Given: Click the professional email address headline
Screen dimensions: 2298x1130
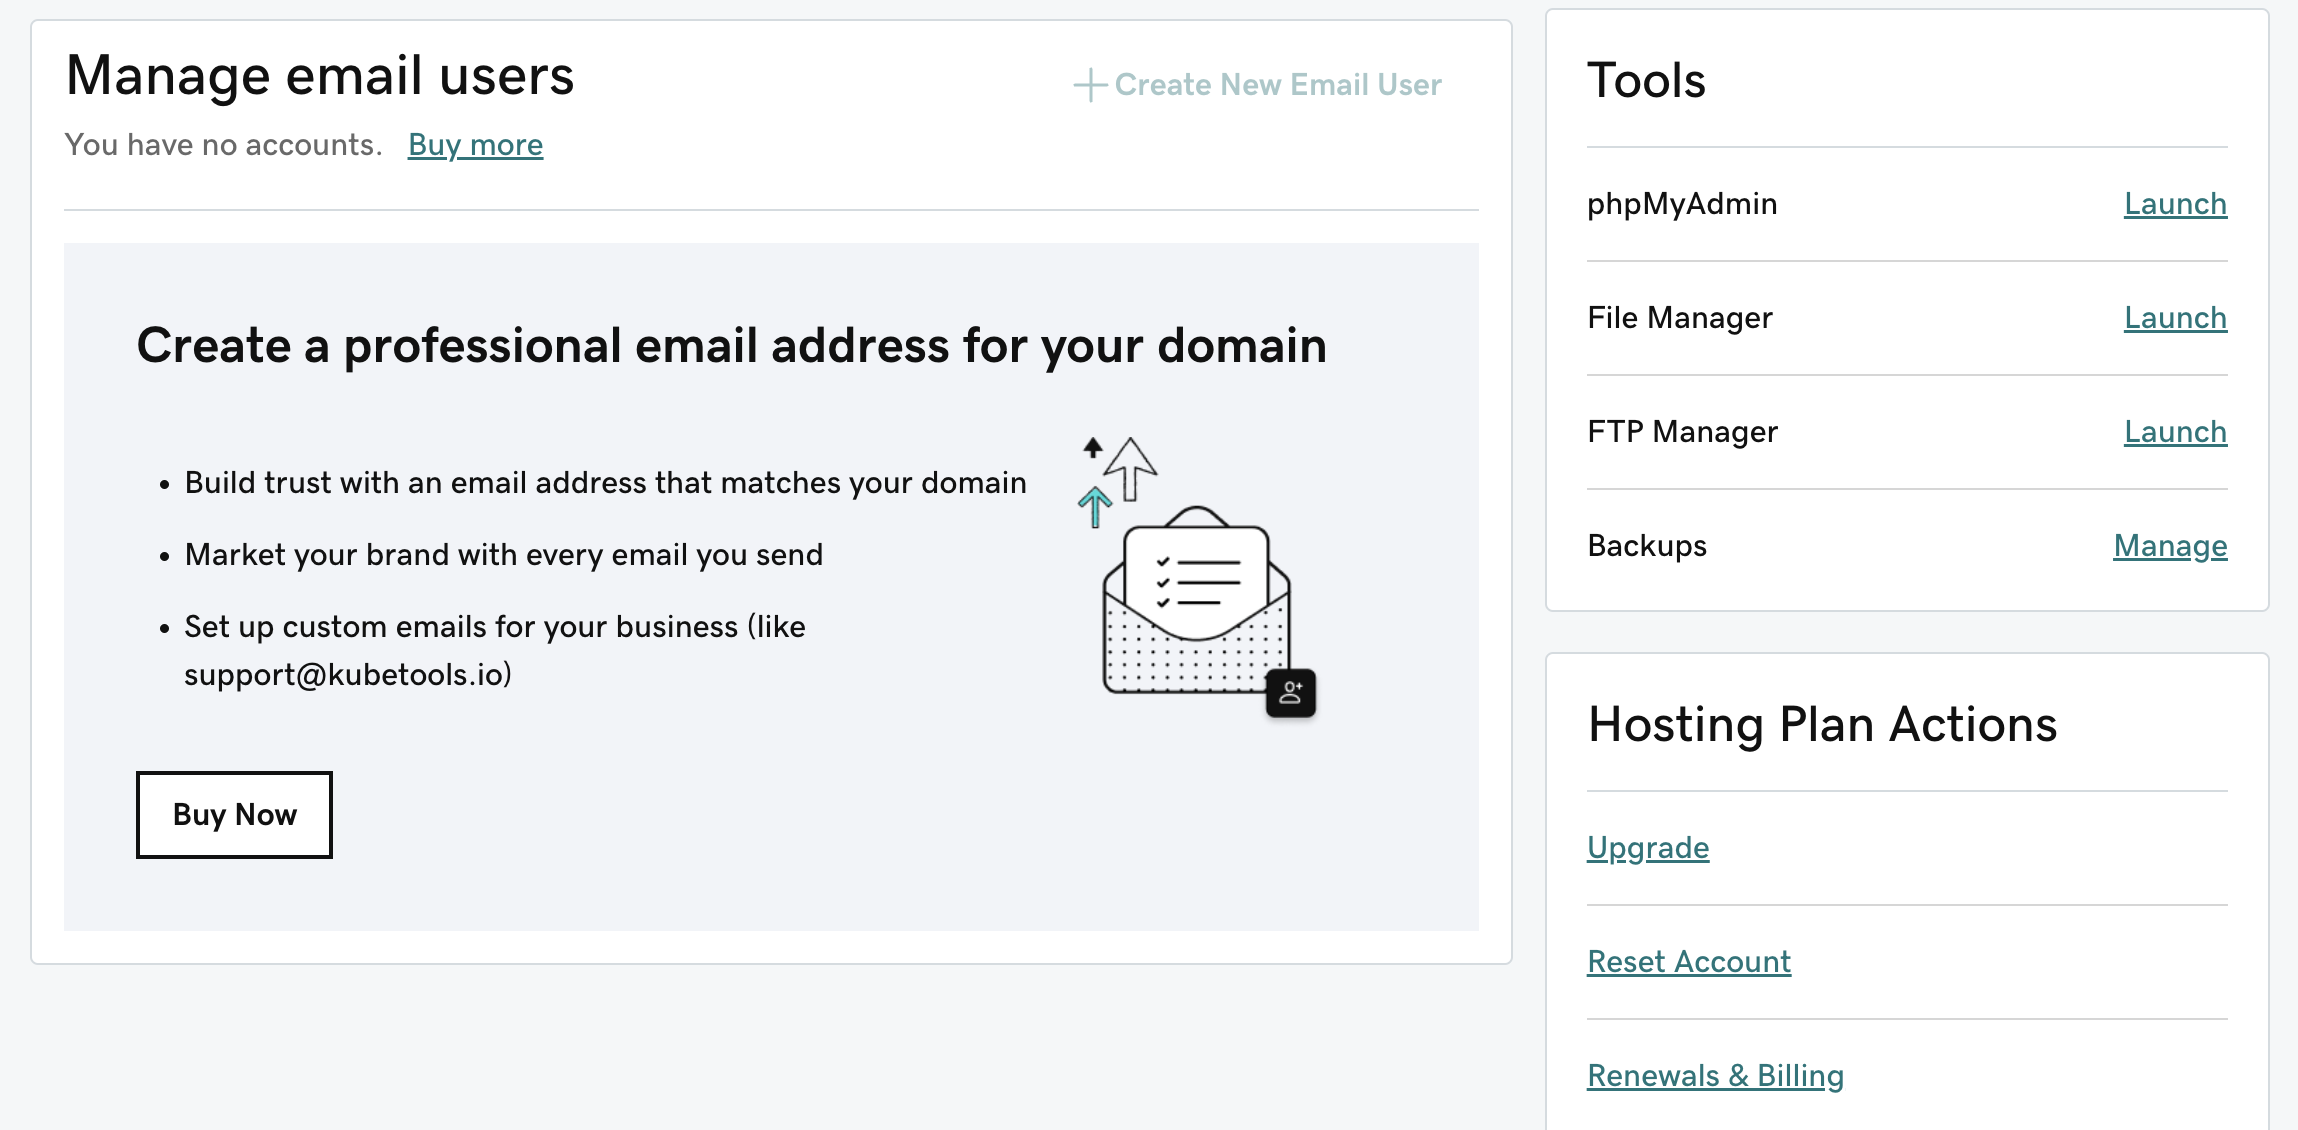Looking at the screenshot, I should (731, 346).
